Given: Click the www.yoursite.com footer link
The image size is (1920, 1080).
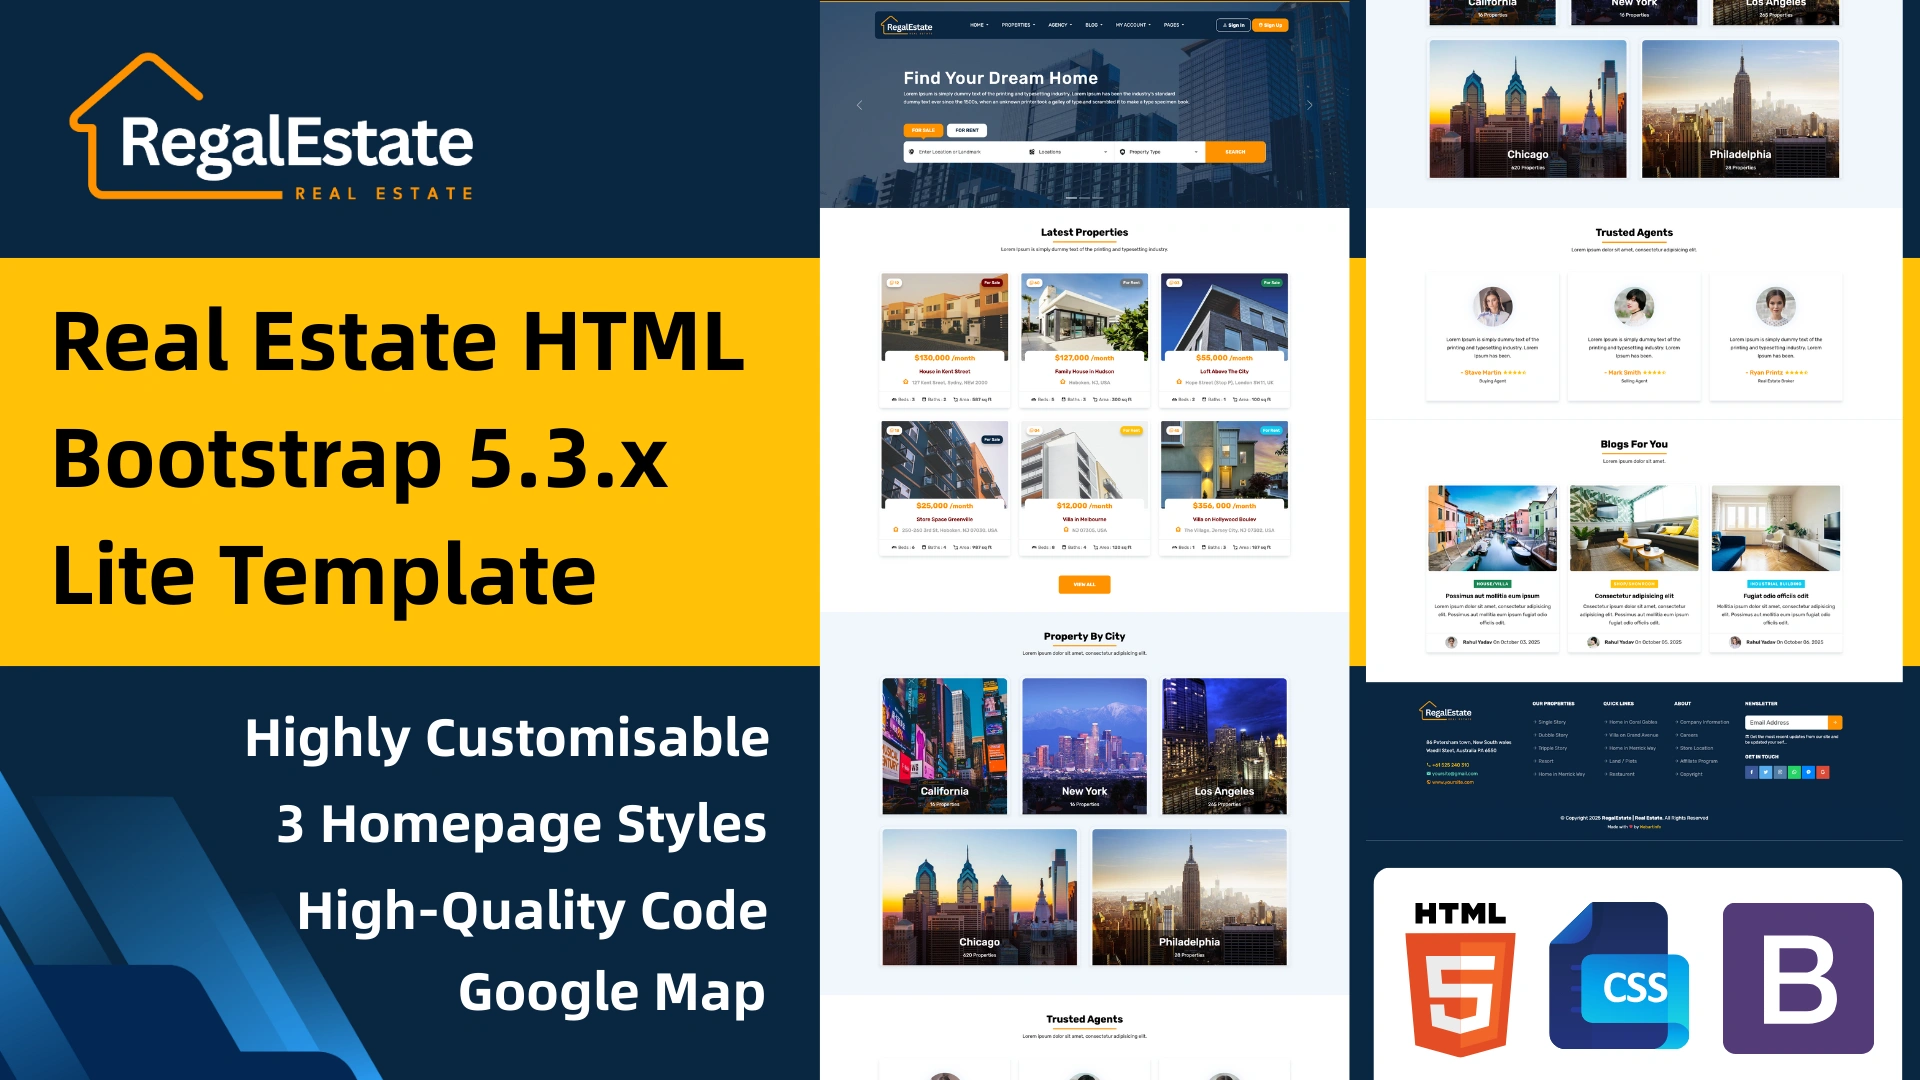Looking at the screenshot, I should (x=1450, y=782).
